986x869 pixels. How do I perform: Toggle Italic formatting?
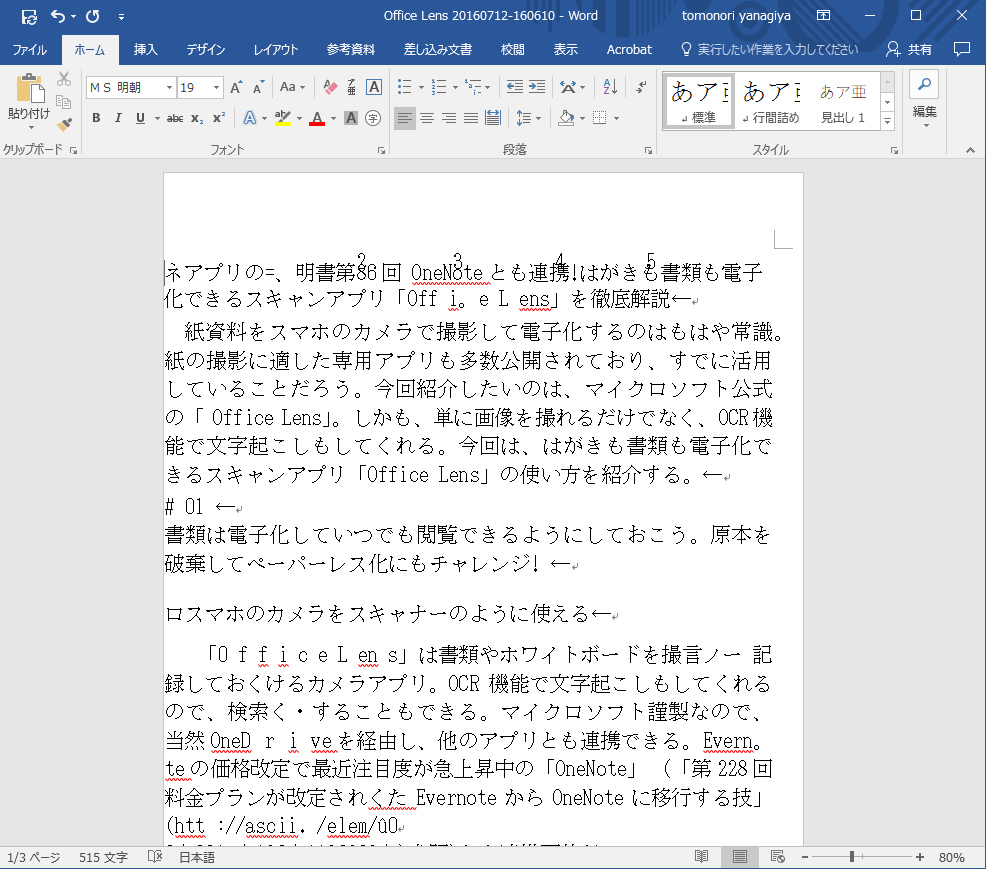click(x=118, y=118)
